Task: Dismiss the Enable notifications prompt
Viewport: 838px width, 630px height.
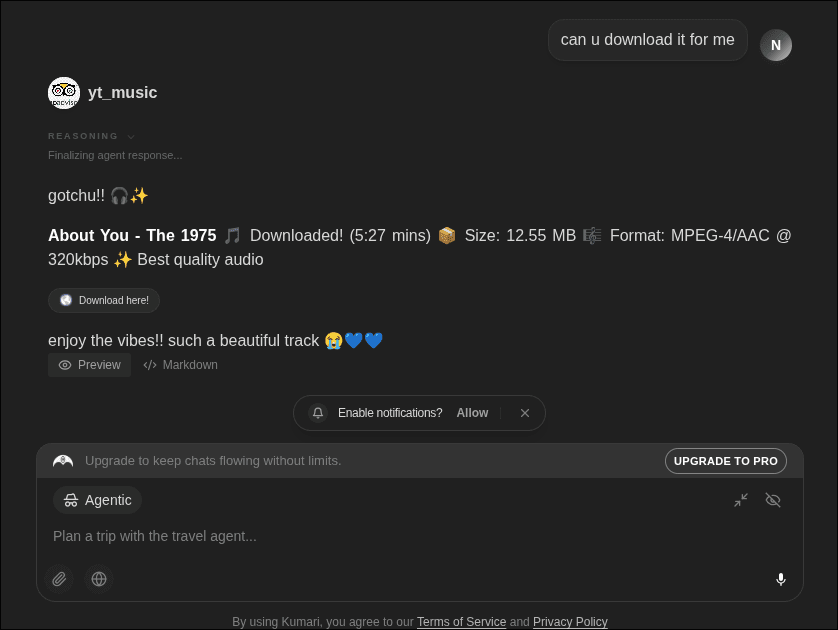Action: 525,413
